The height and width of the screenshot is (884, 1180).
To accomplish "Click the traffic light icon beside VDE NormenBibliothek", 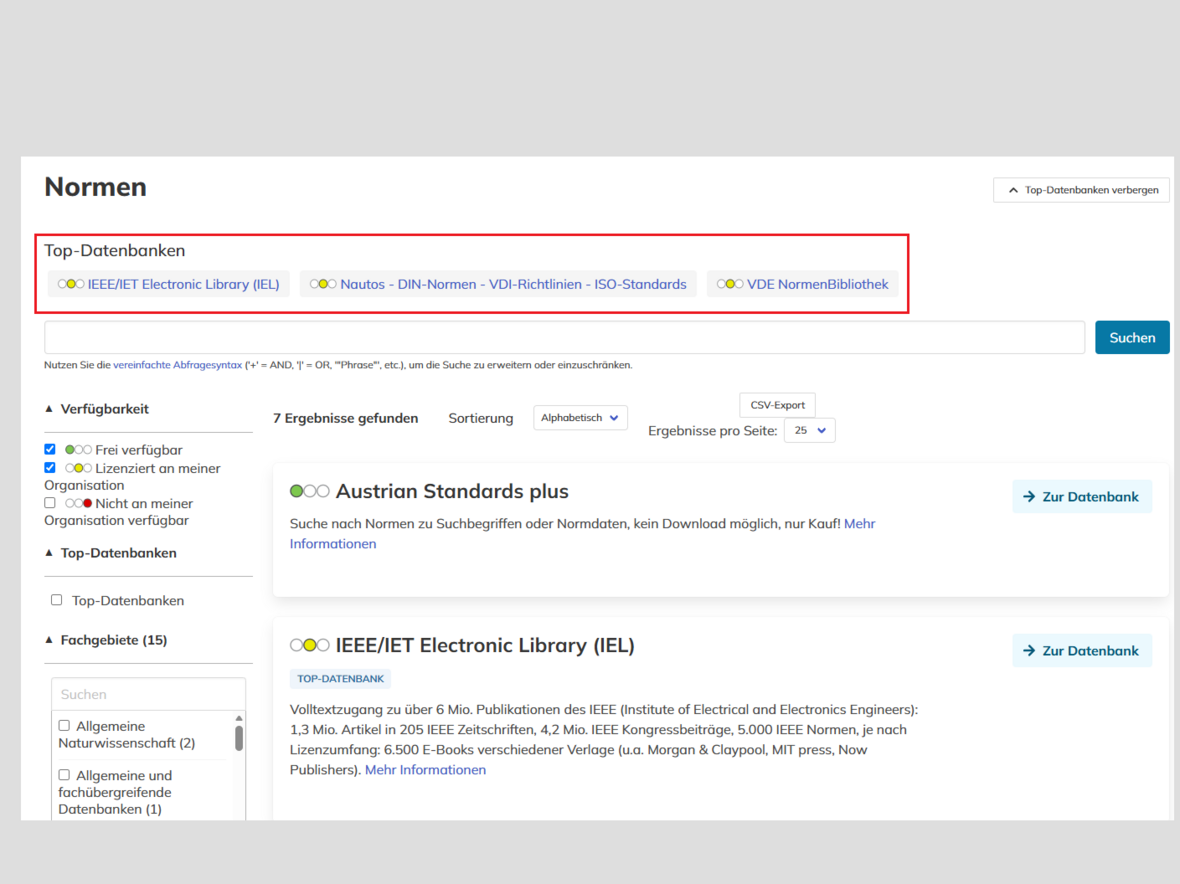I will pyautogui.click(x=730, y=284).
